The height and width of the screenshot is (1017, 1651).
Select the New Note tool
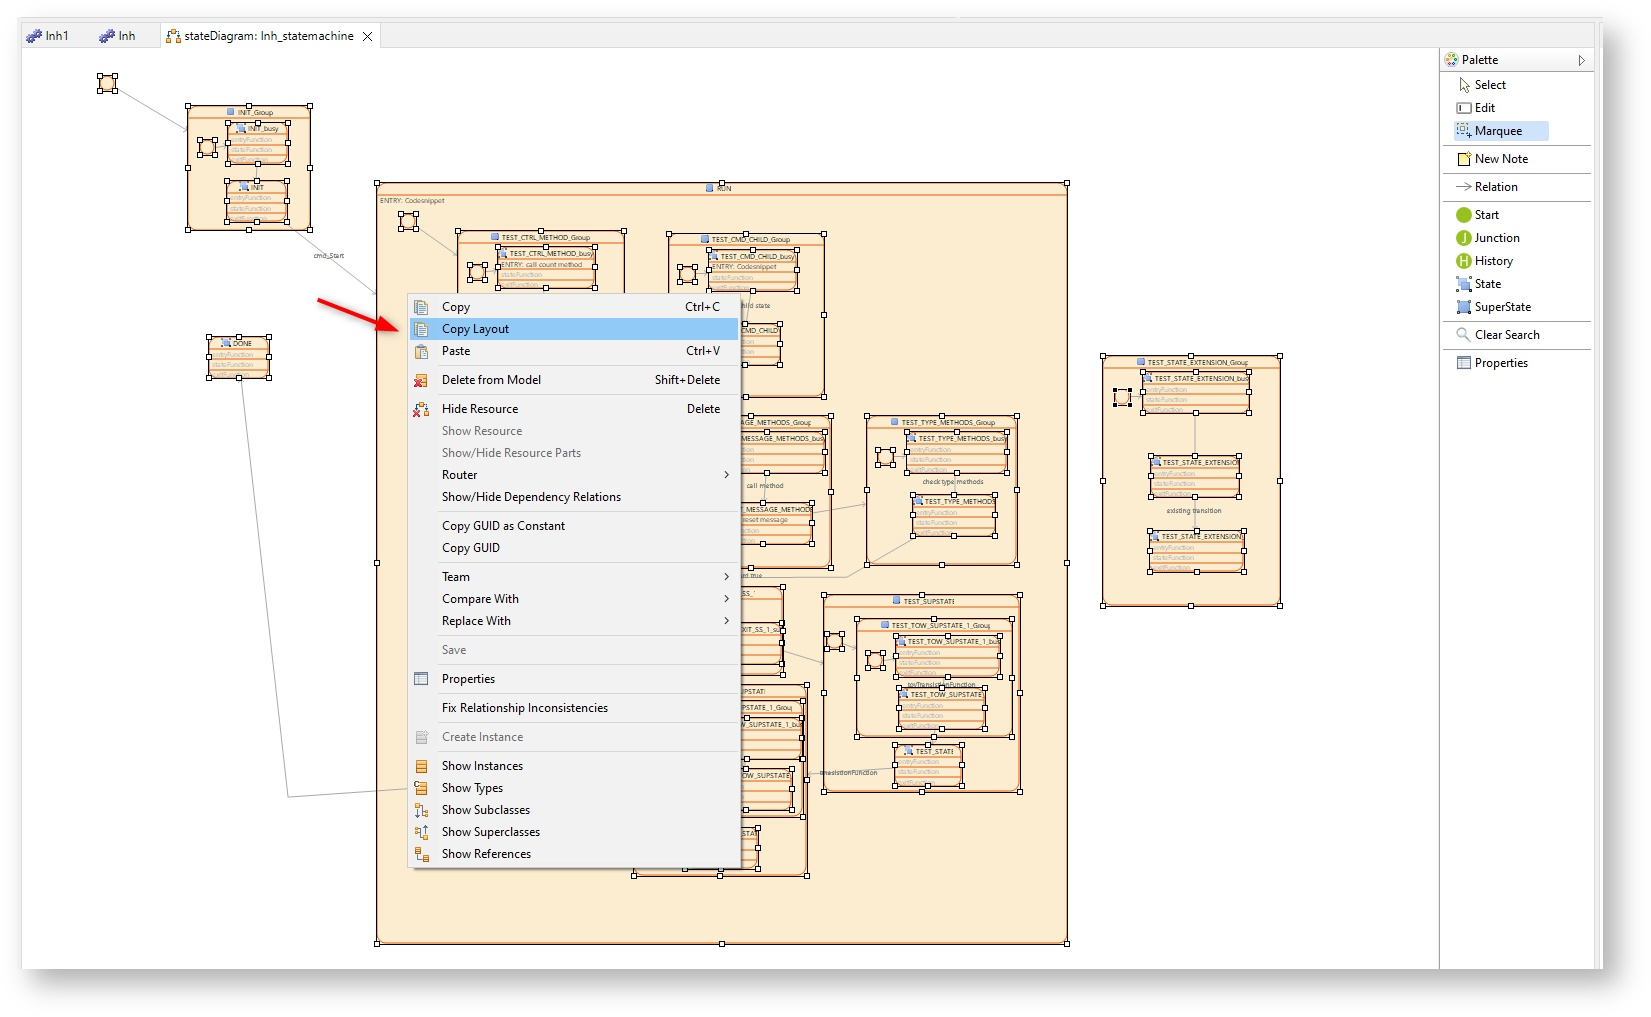click(1500, 159)
